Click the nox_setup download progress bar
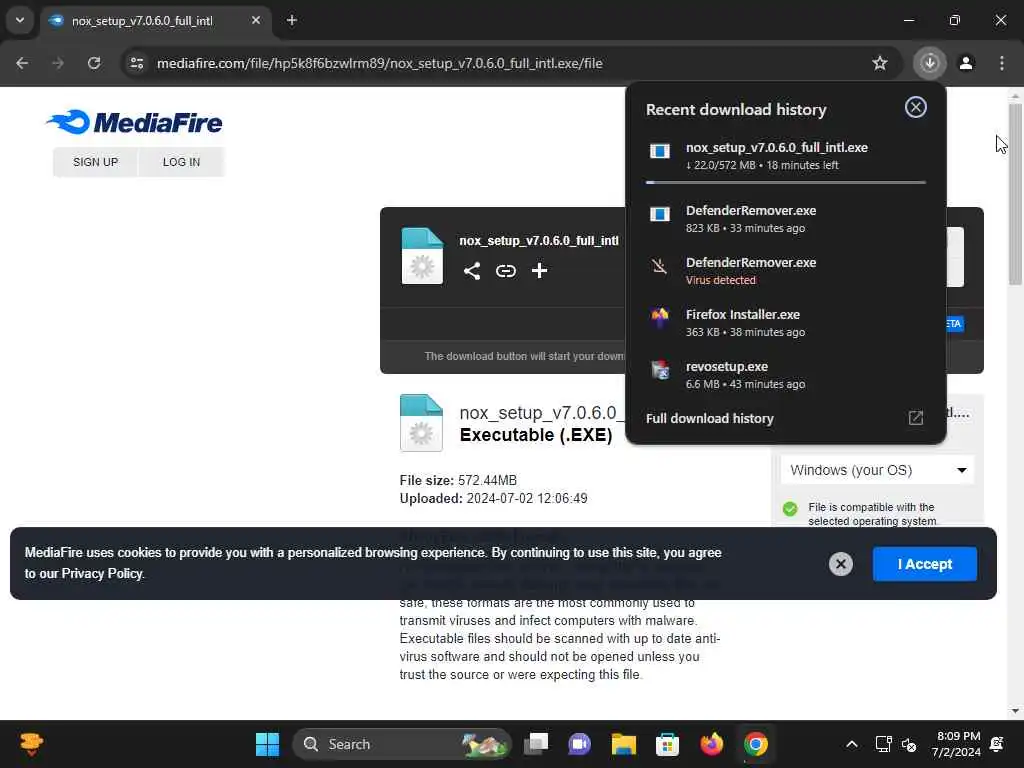 tap(786, 182)
